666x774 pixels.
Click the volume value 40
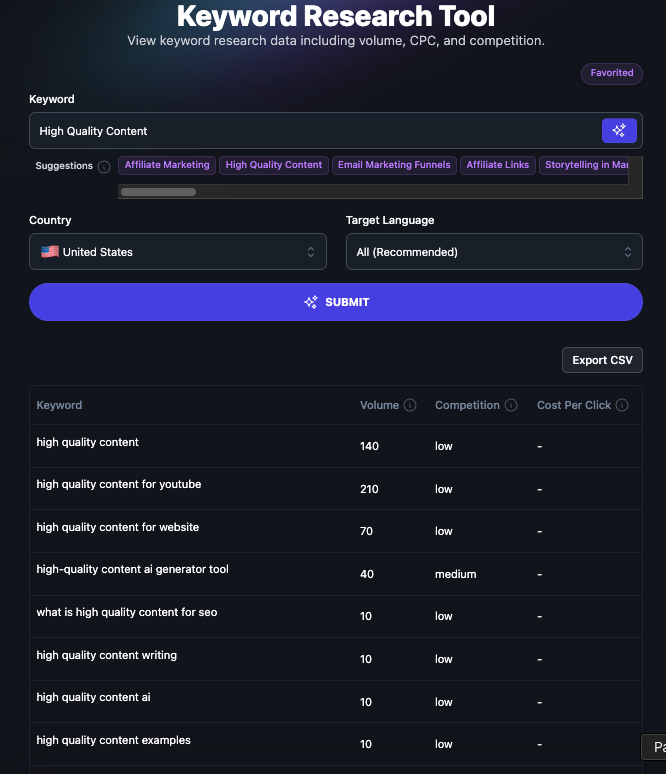point(367,574)
